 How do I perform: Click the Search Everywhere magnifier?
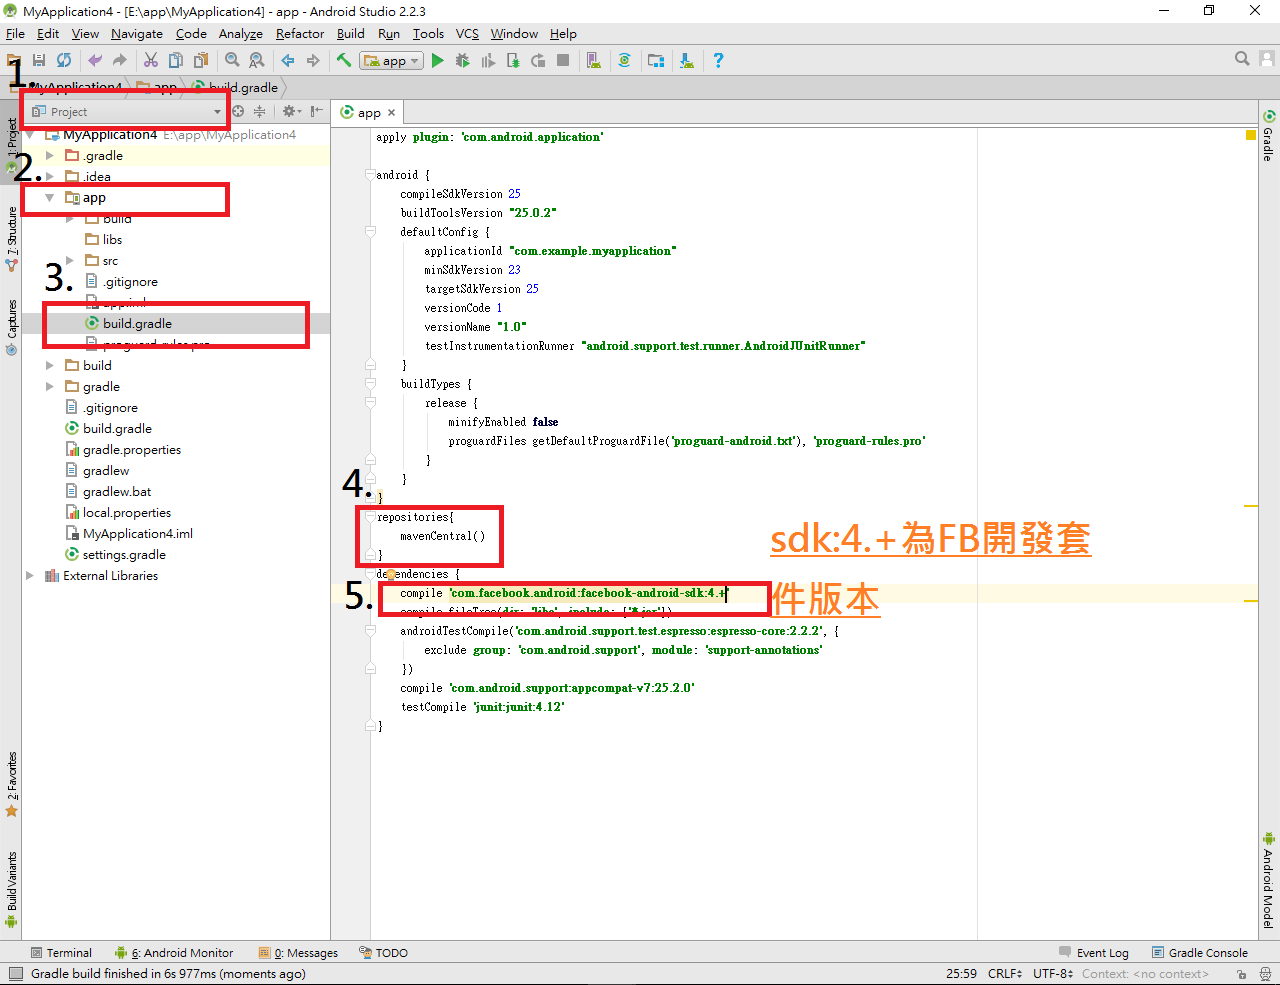[1242, 59]
